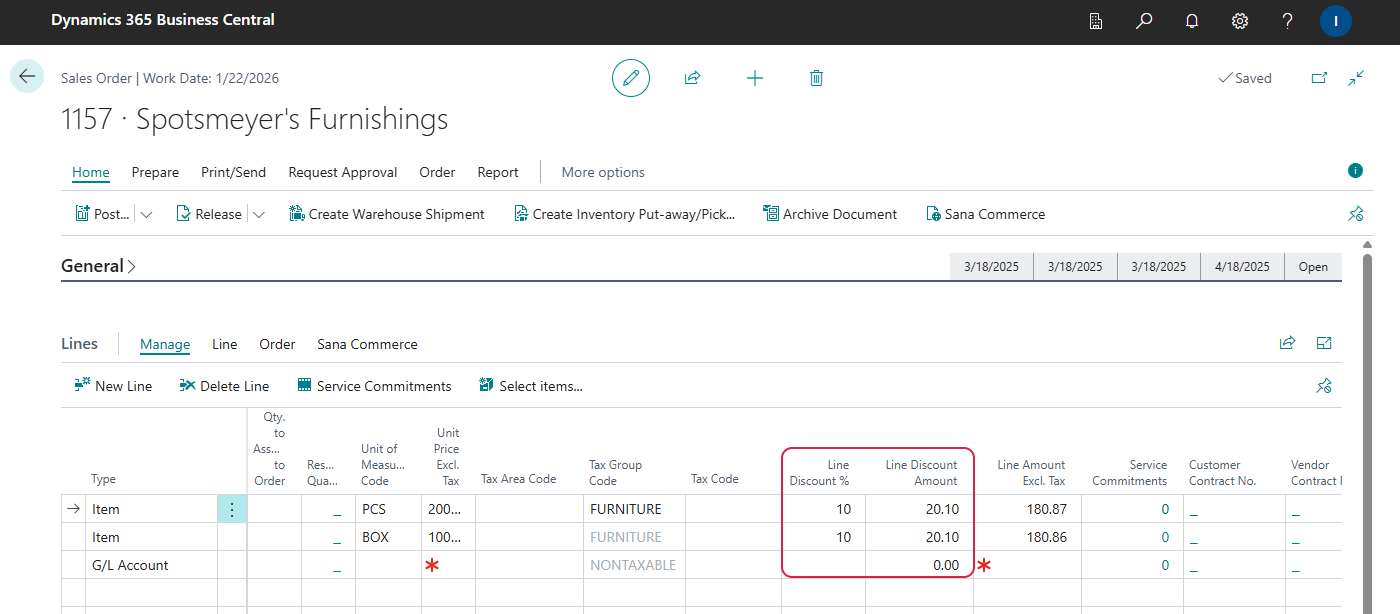The width and height of the screenshot is (1400, 614).
Task: Click the Line Discount % column header
Action: pos(820,472)
